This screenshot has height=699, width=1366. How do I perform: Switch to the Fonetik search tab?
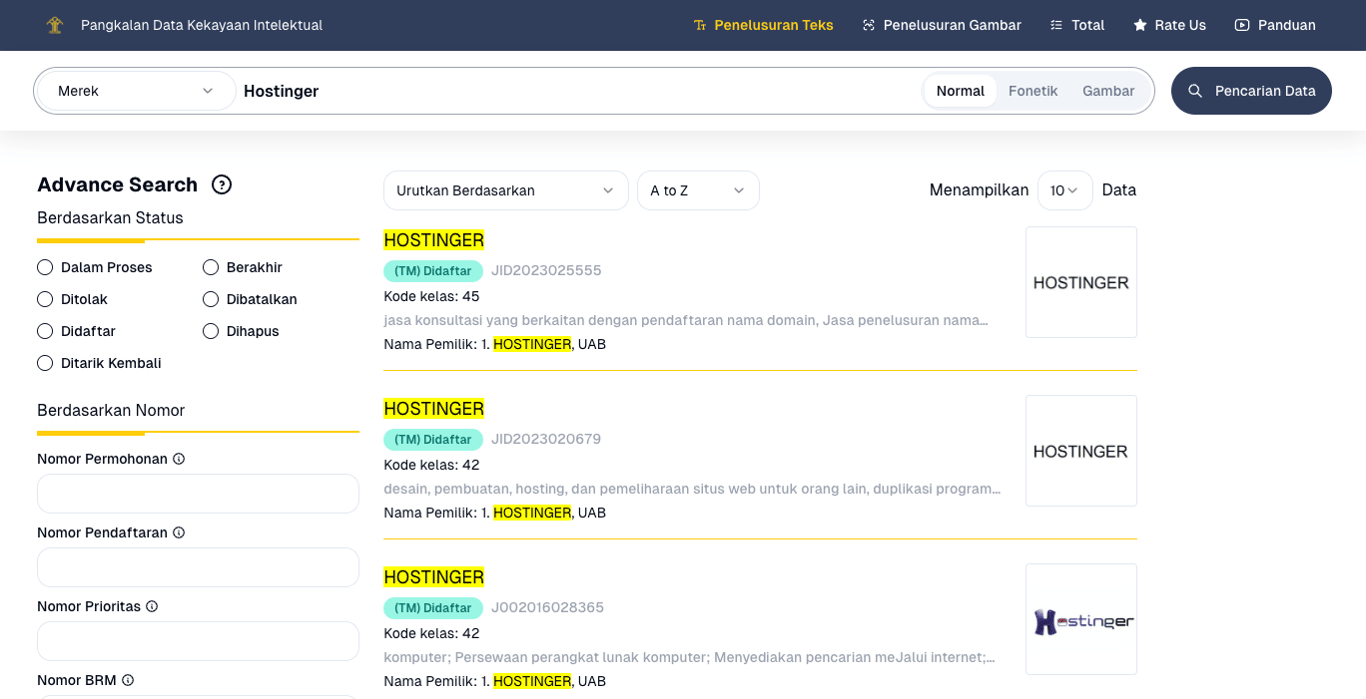(1033, 90)
